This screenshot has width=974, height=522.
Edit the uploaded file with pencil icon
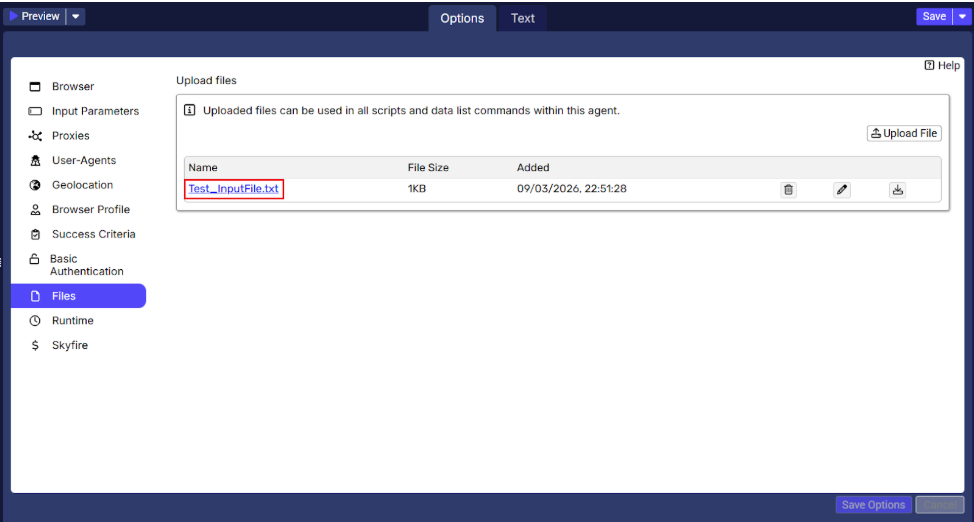(x=842, y=190)
